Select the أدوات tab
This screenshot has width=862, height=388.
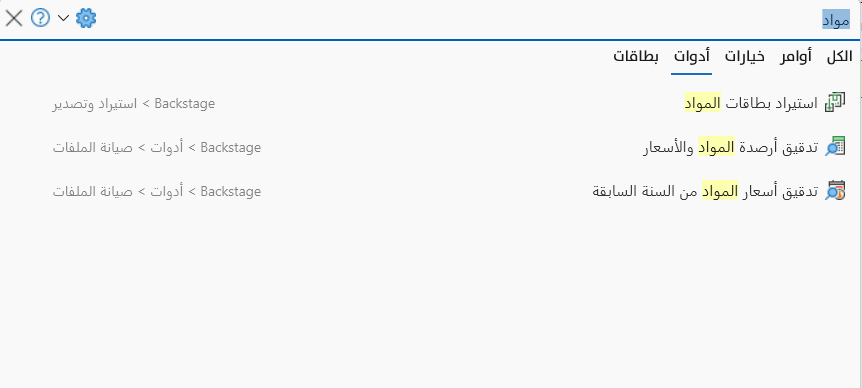[691, 57]
